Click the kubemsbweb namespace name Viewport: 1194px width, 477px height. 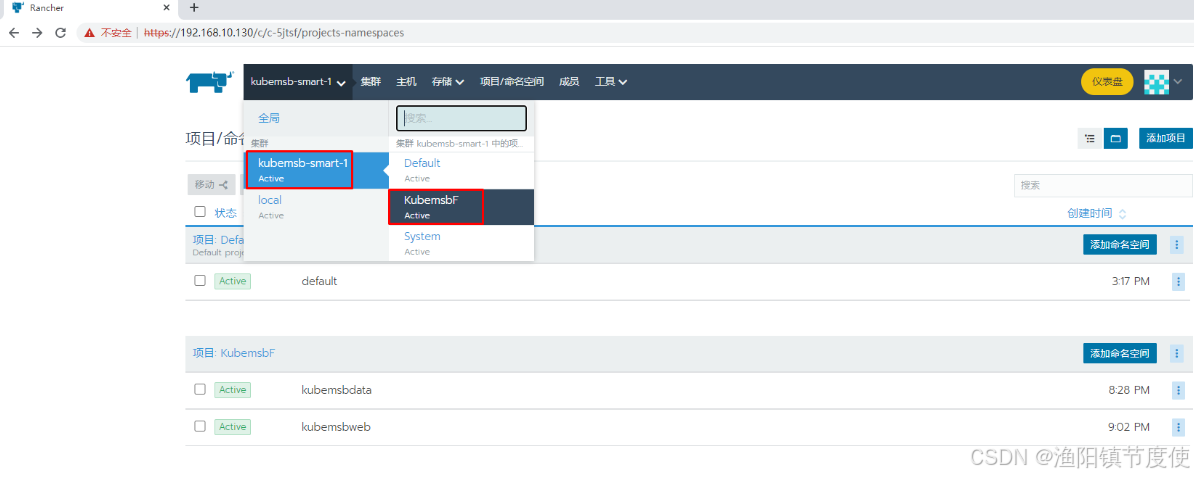coord(336,427)
